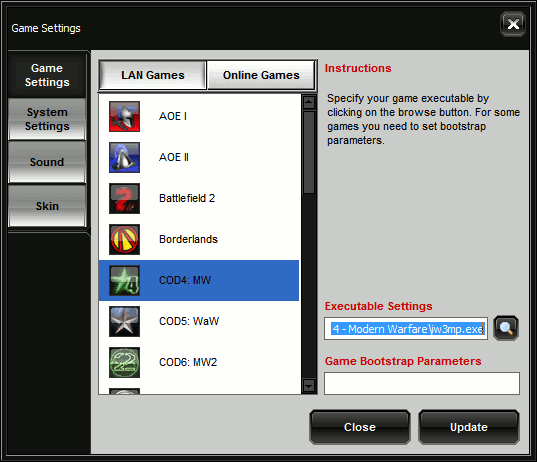Click the game list scroll up arrow
Image resolution: width=537 pixels, height=462 pixels.
click(x=309, y=102)
